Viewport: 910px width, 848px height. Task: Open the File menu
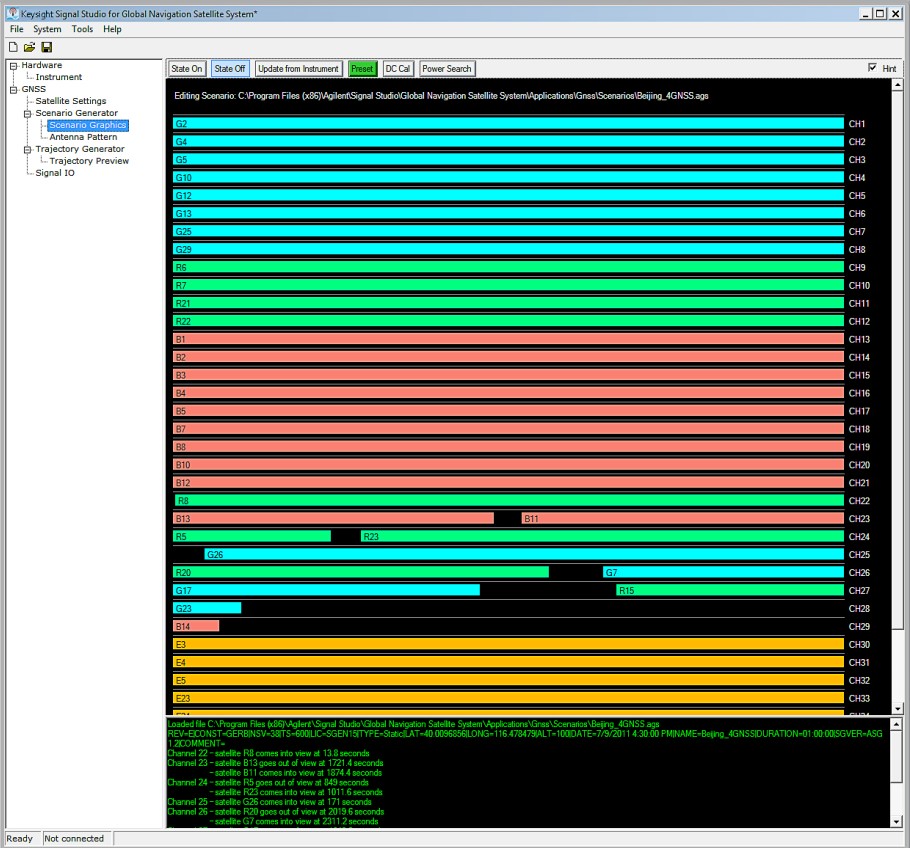coord(17,29)
